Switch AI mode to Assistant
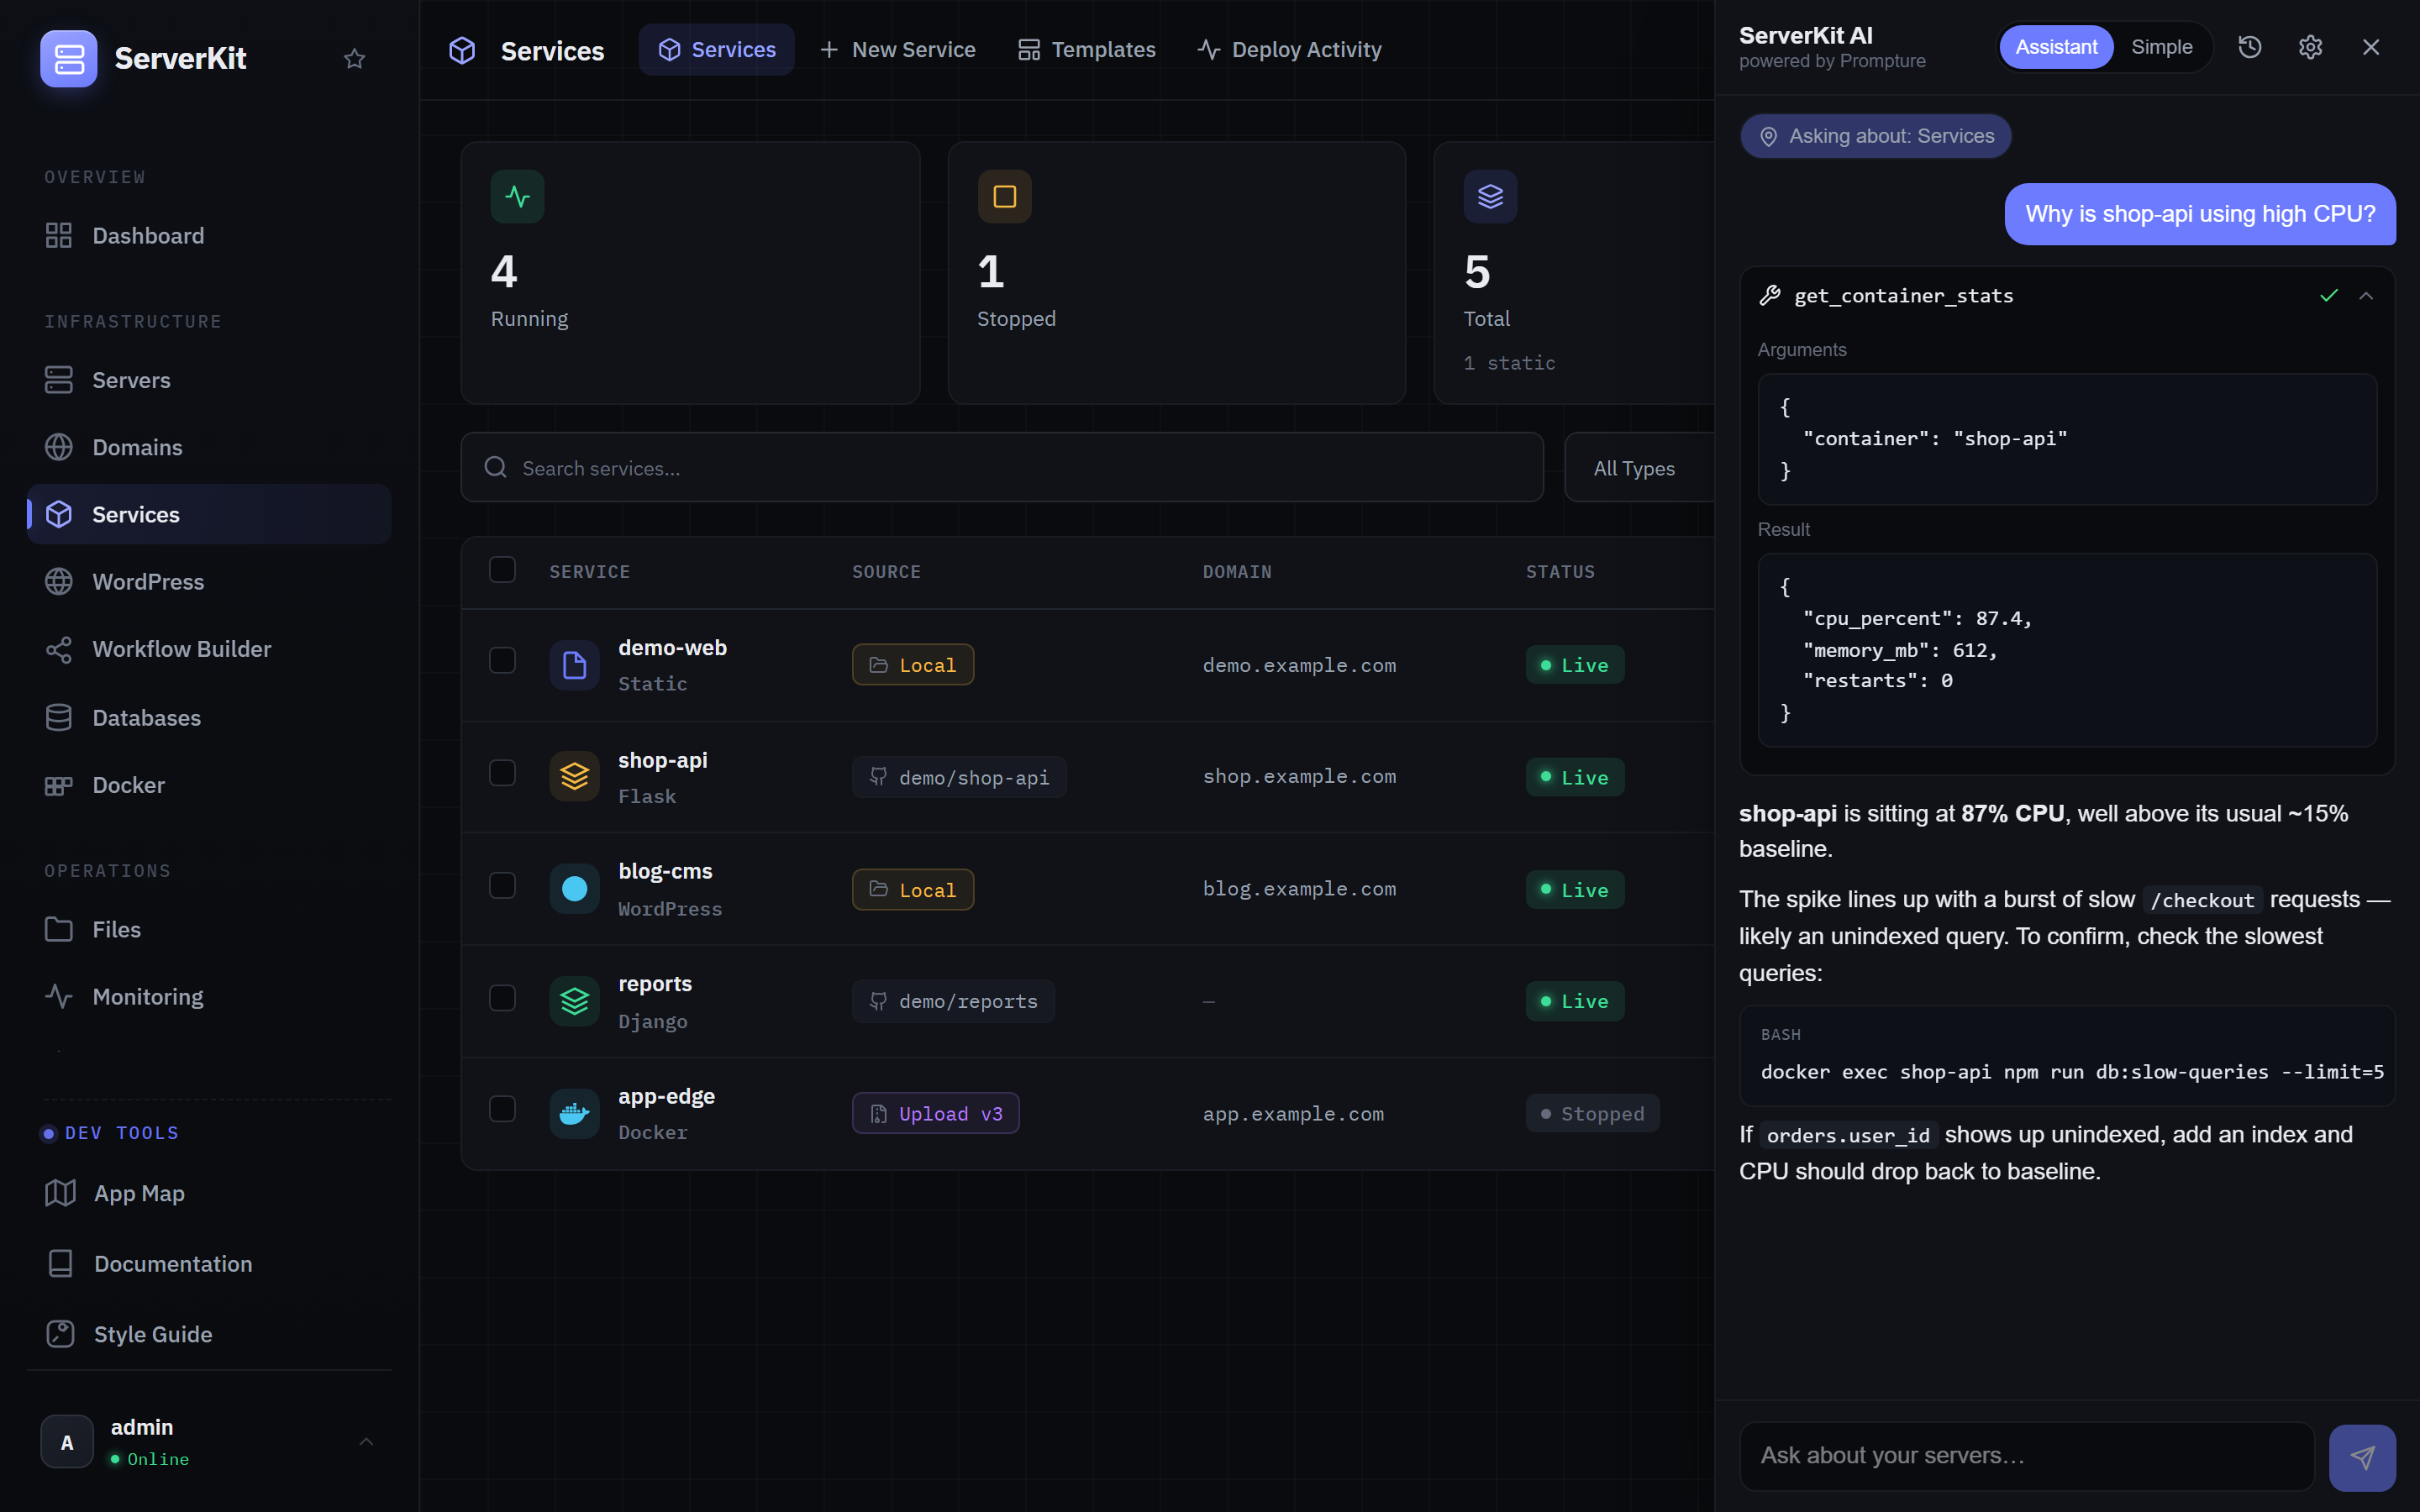The height and width of the screenshot is (1512, 2420). (2056, 47)
